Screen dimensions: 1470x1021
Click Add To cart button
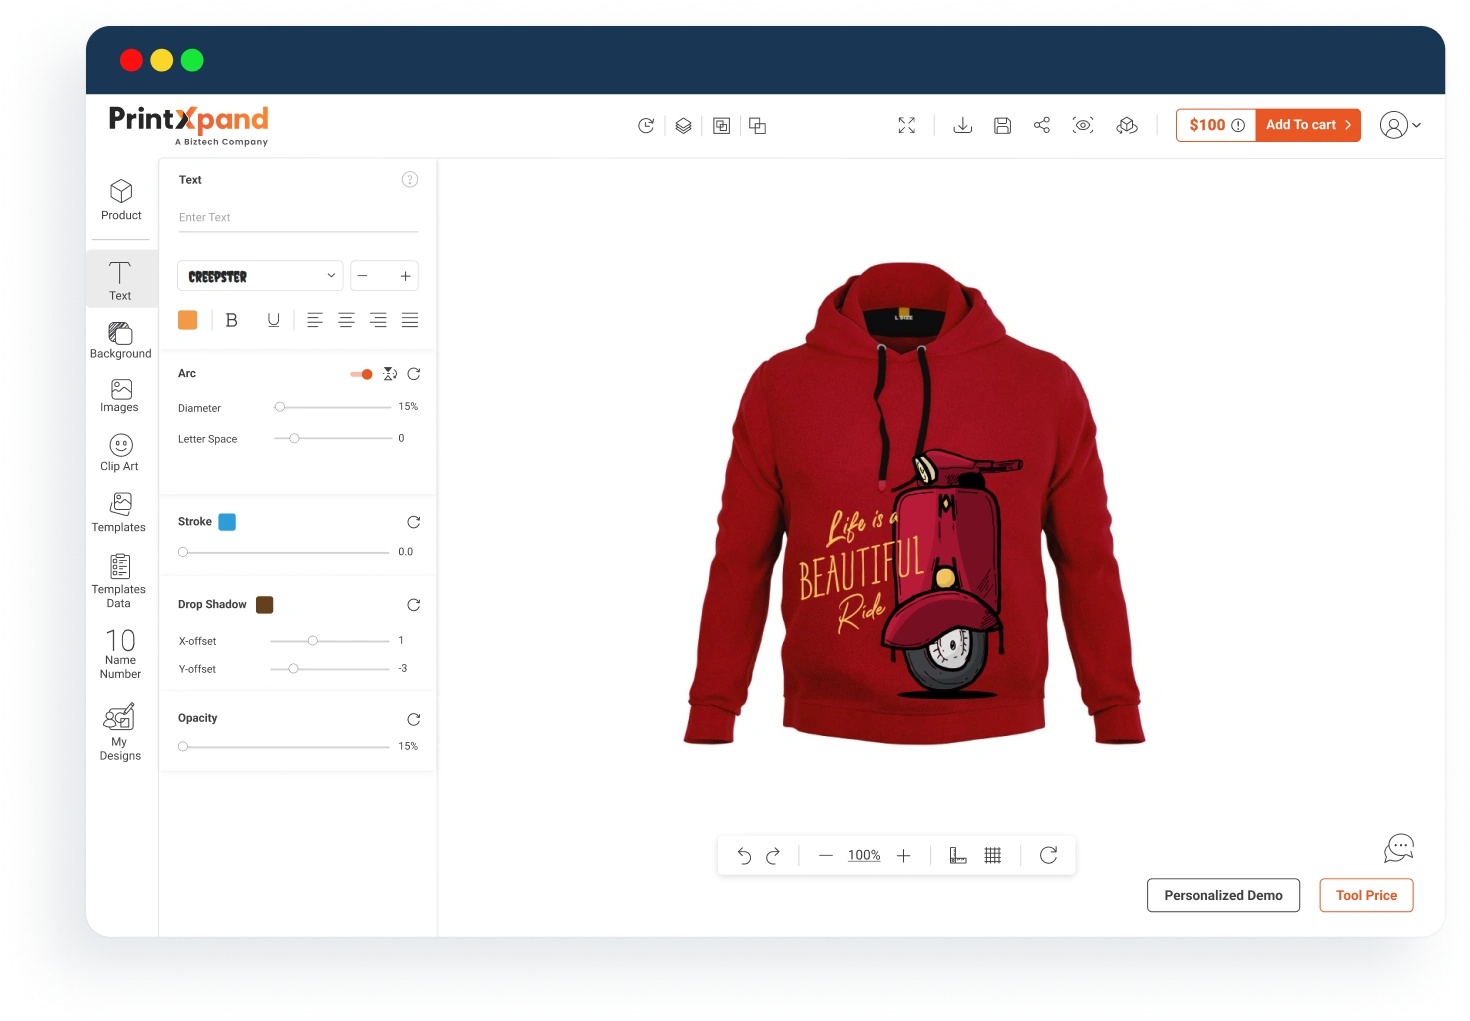click(x=1308, y=125)
